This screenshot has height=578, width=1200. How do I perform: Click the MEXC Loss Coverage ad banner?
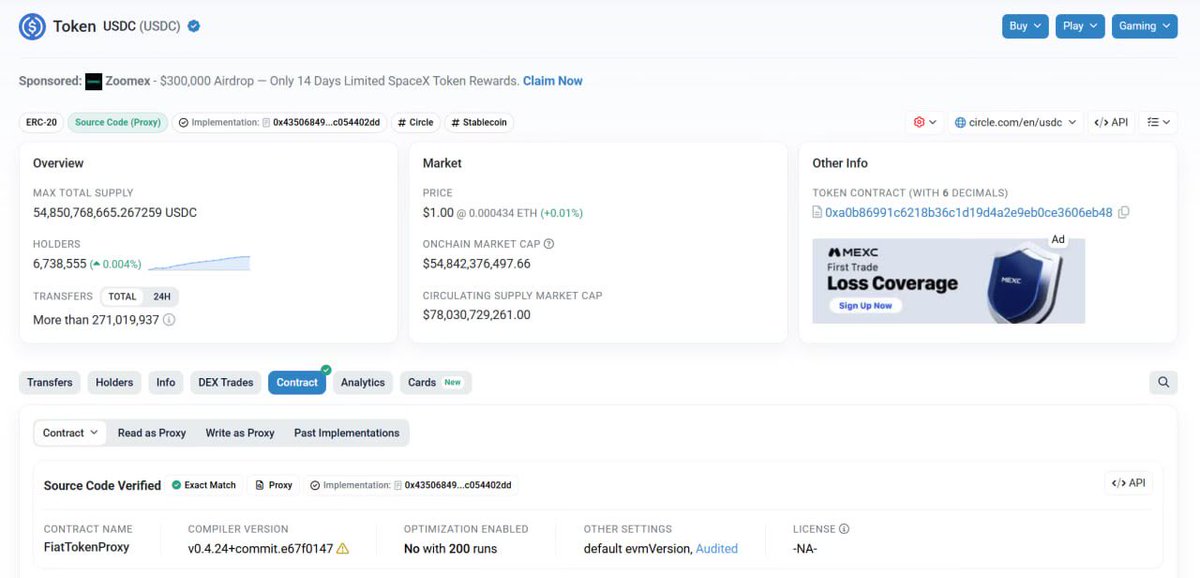click(x=948, y=280)
